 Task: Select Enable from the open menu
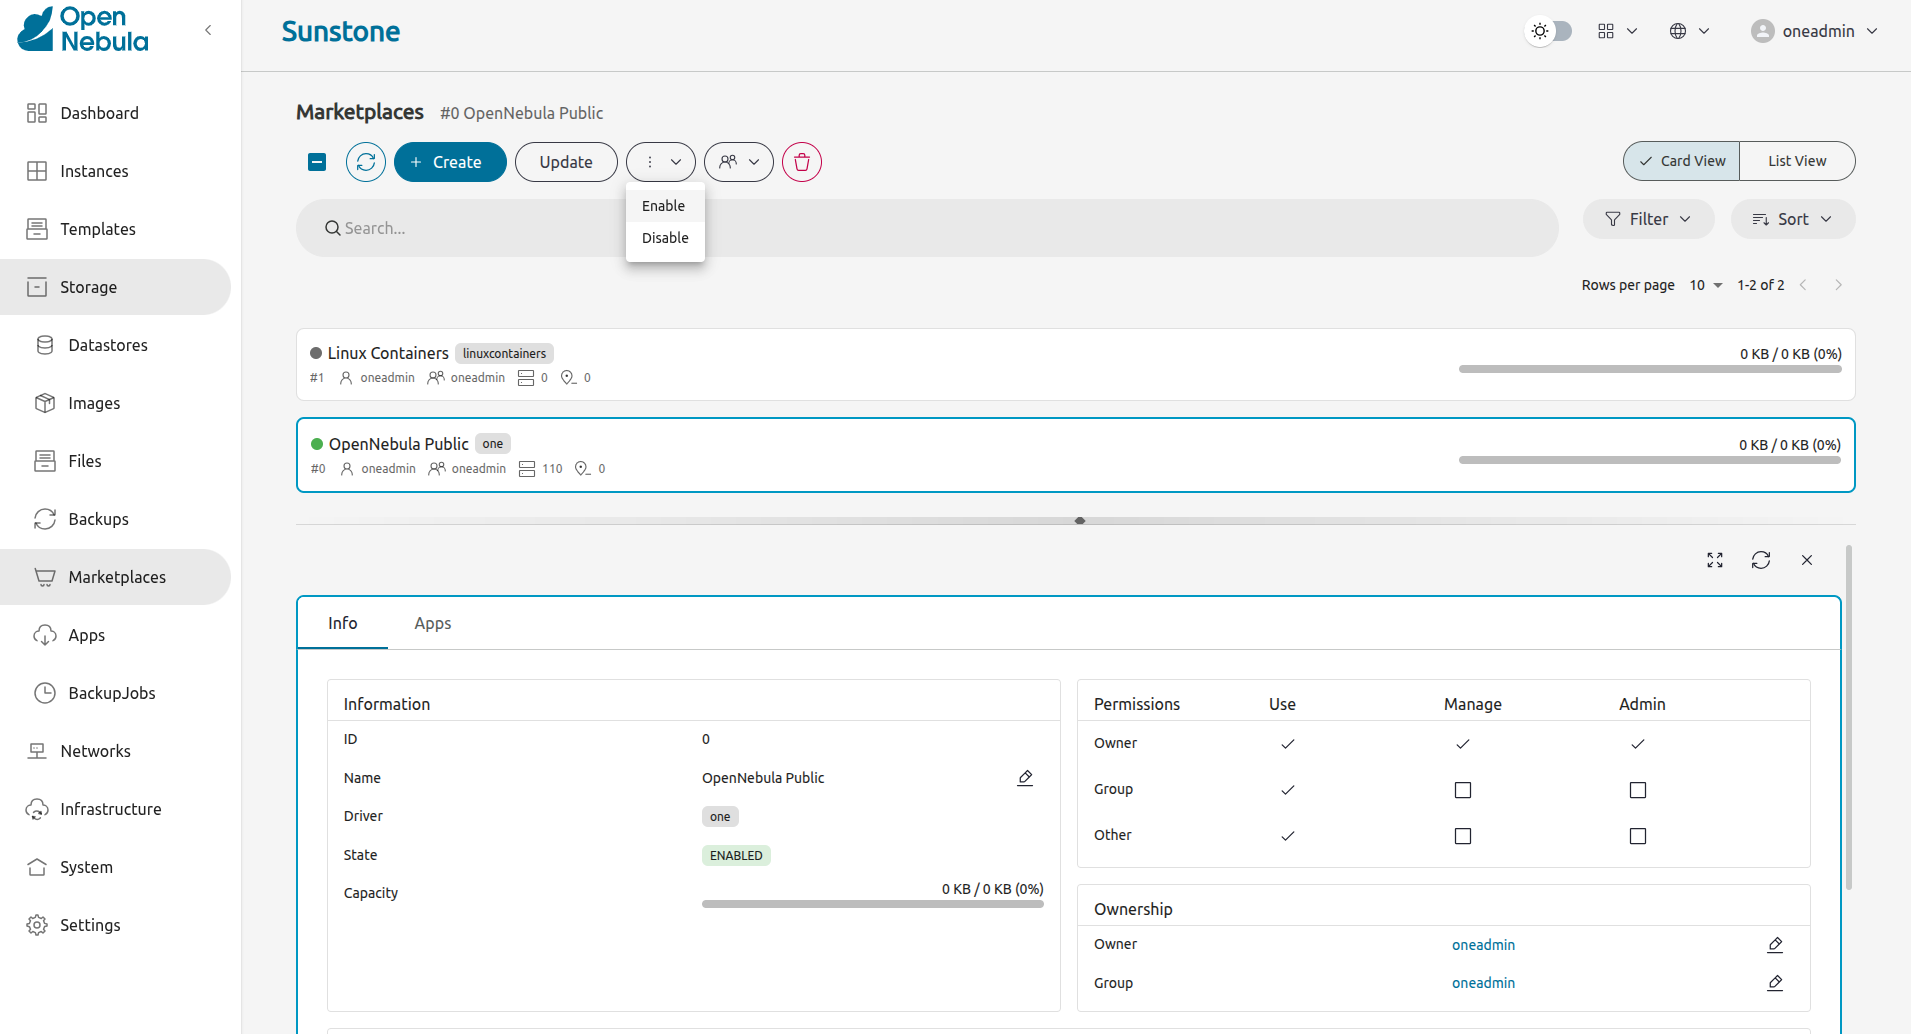click(x=664, y=205)
